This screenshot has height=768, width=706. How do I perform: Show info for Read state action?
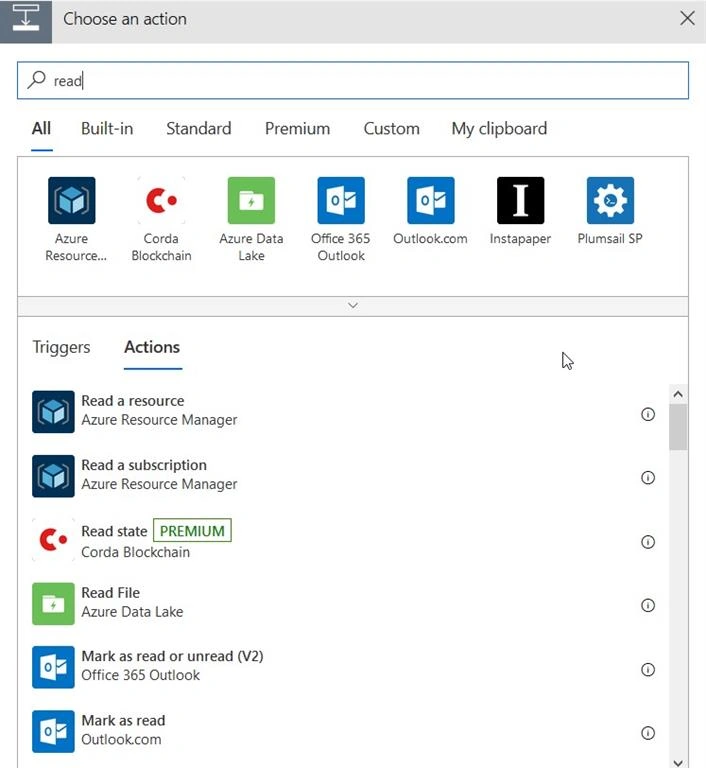pos(648,542)
